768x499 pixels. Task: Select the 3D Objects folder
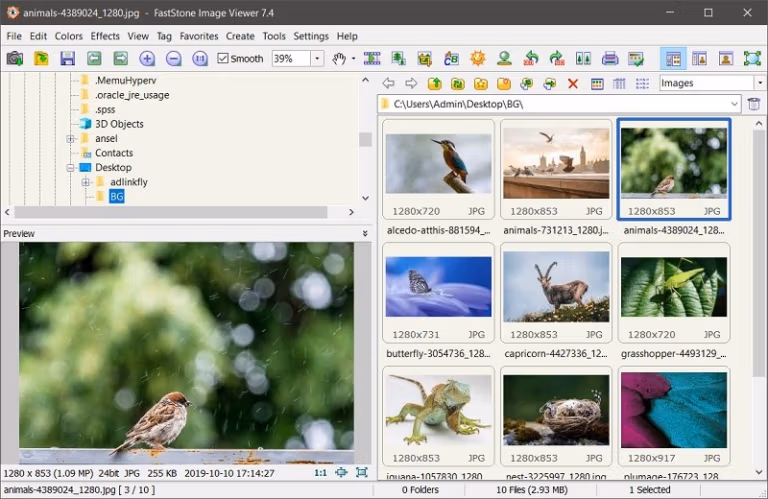(119, 124)
